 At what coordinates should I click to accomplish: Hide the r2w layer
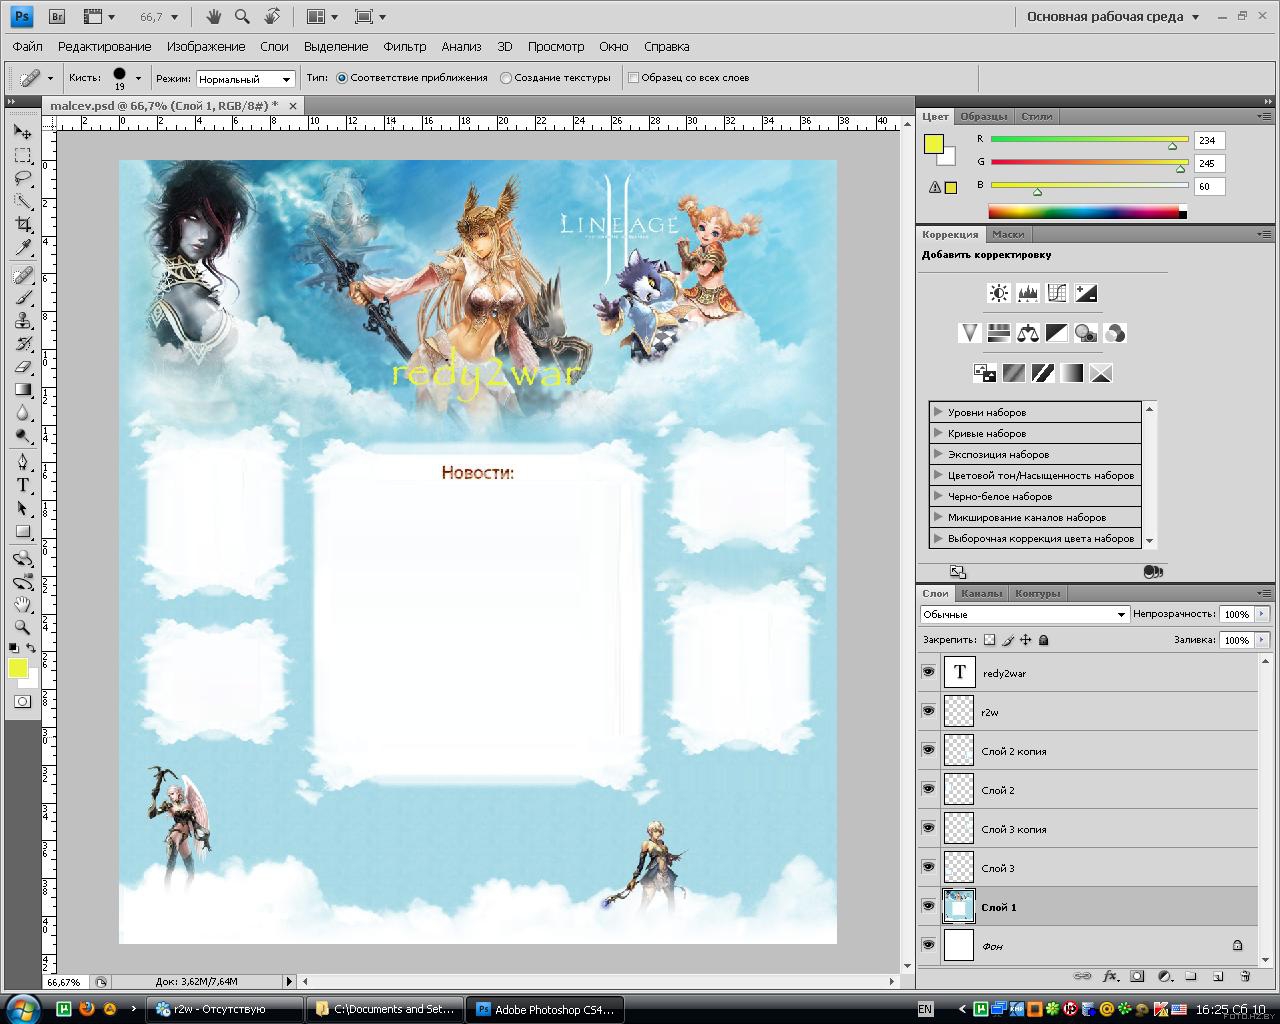(x=929, y=711)
